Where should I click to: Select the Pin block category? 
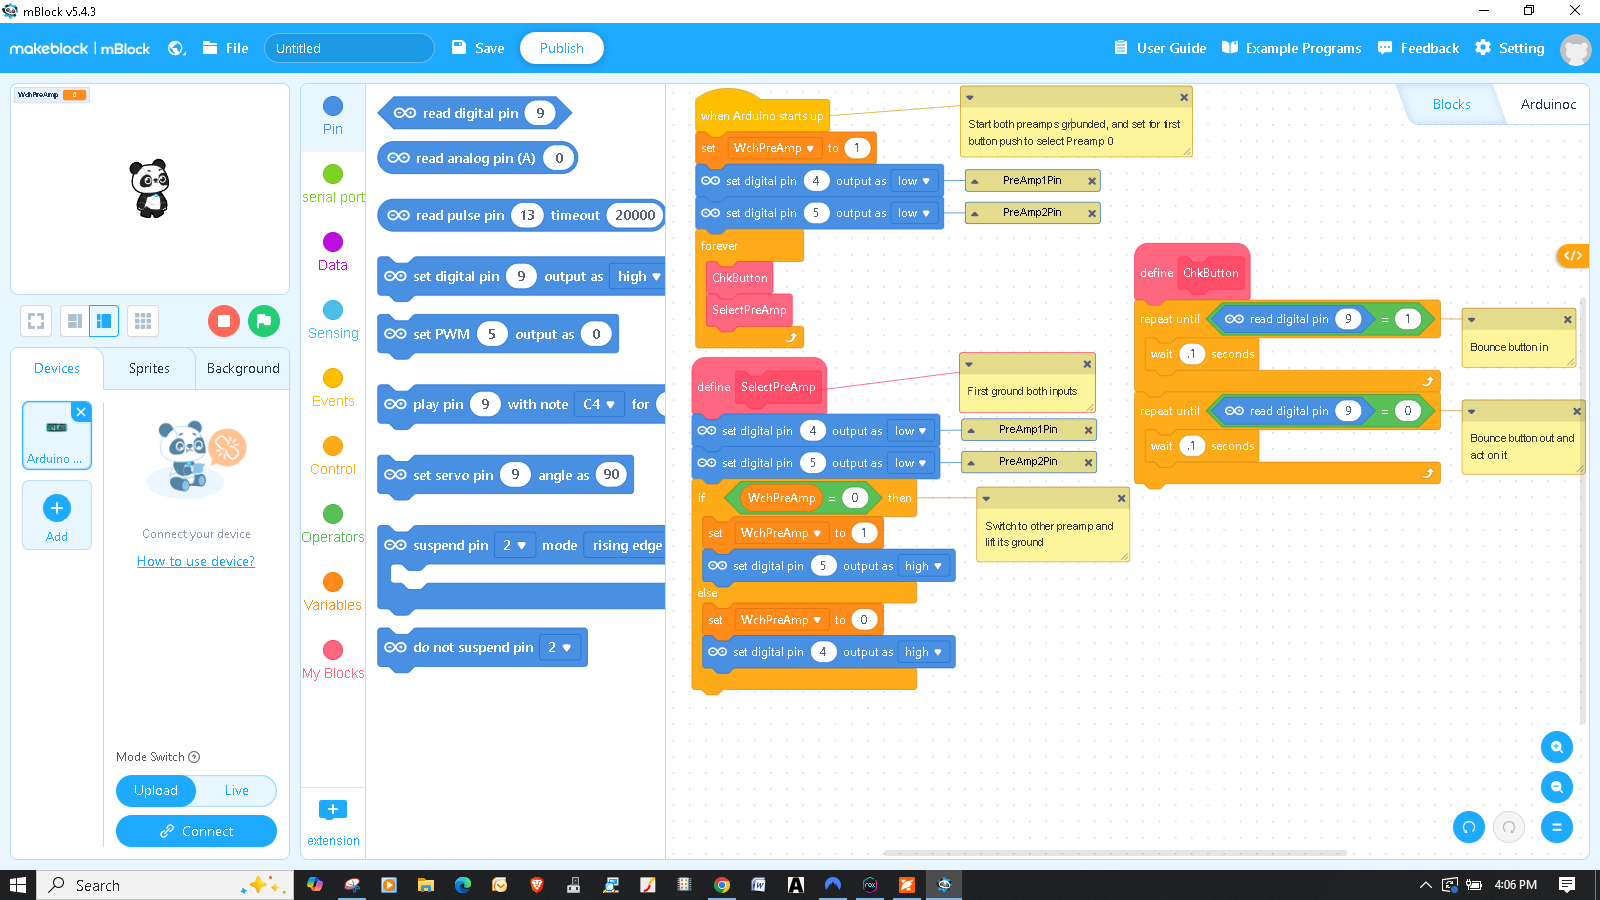pyautogui.click(x=333, y=116)
